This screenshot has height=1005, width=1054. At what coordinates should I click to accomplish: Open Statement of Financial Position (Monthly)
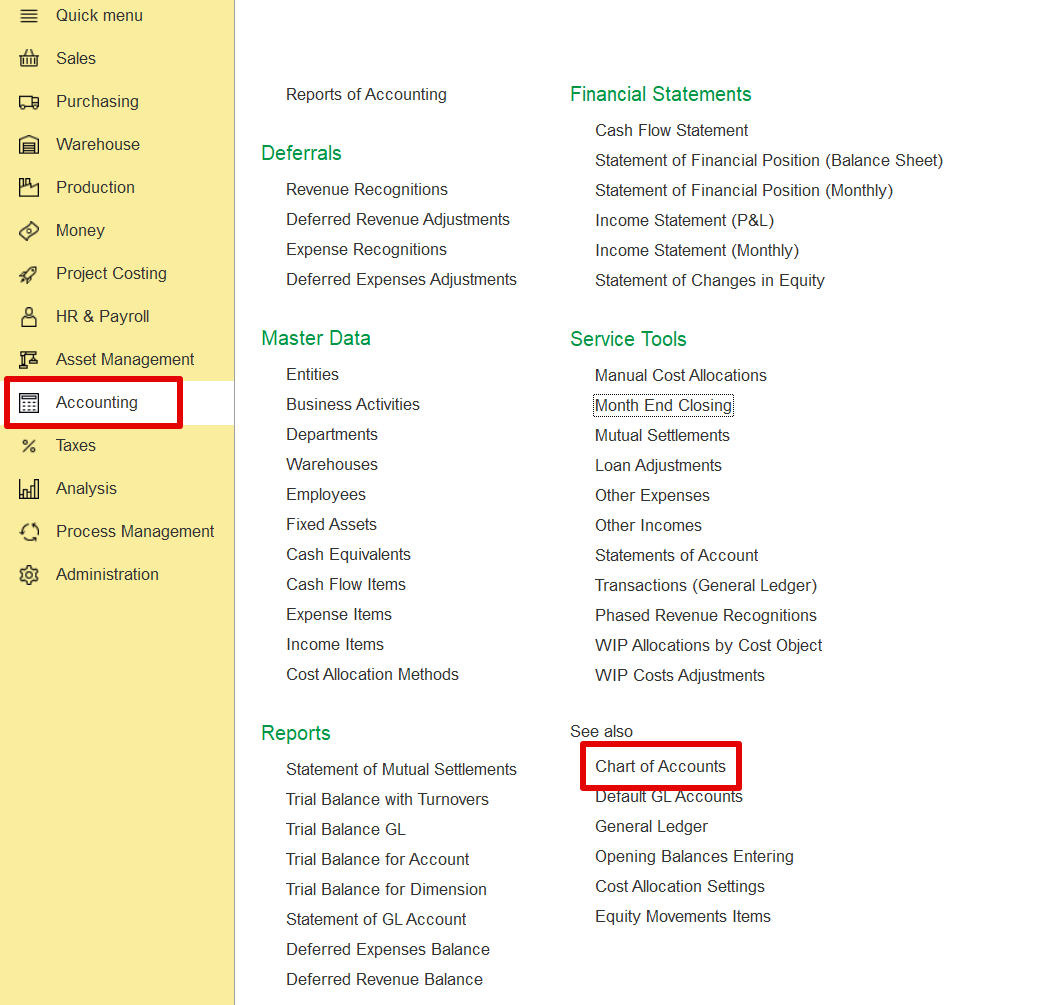(x=744, y=191)
